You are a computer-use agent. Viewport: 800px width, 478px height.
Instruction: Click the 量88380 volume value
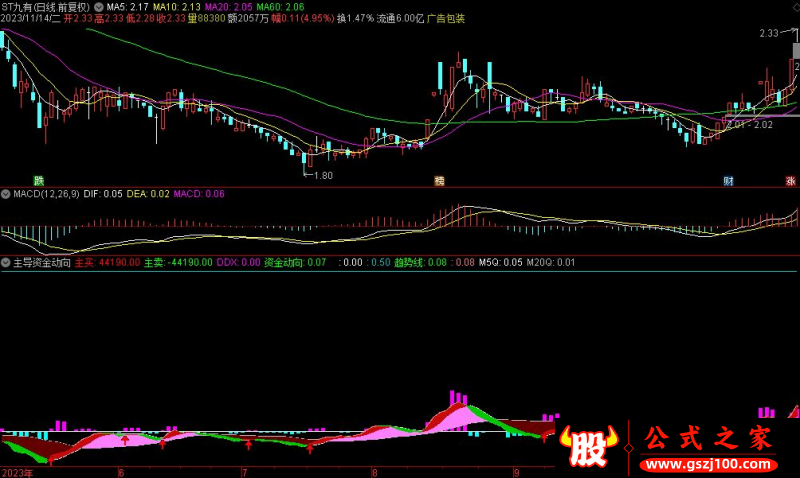click(x=207, y=19)
